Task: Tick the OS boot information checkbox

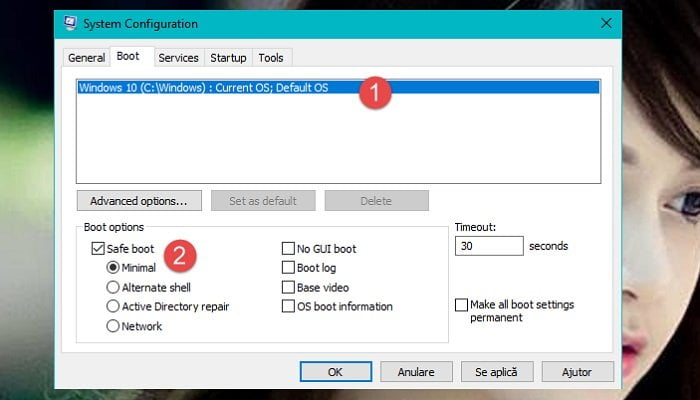Action: coord(288,306)
